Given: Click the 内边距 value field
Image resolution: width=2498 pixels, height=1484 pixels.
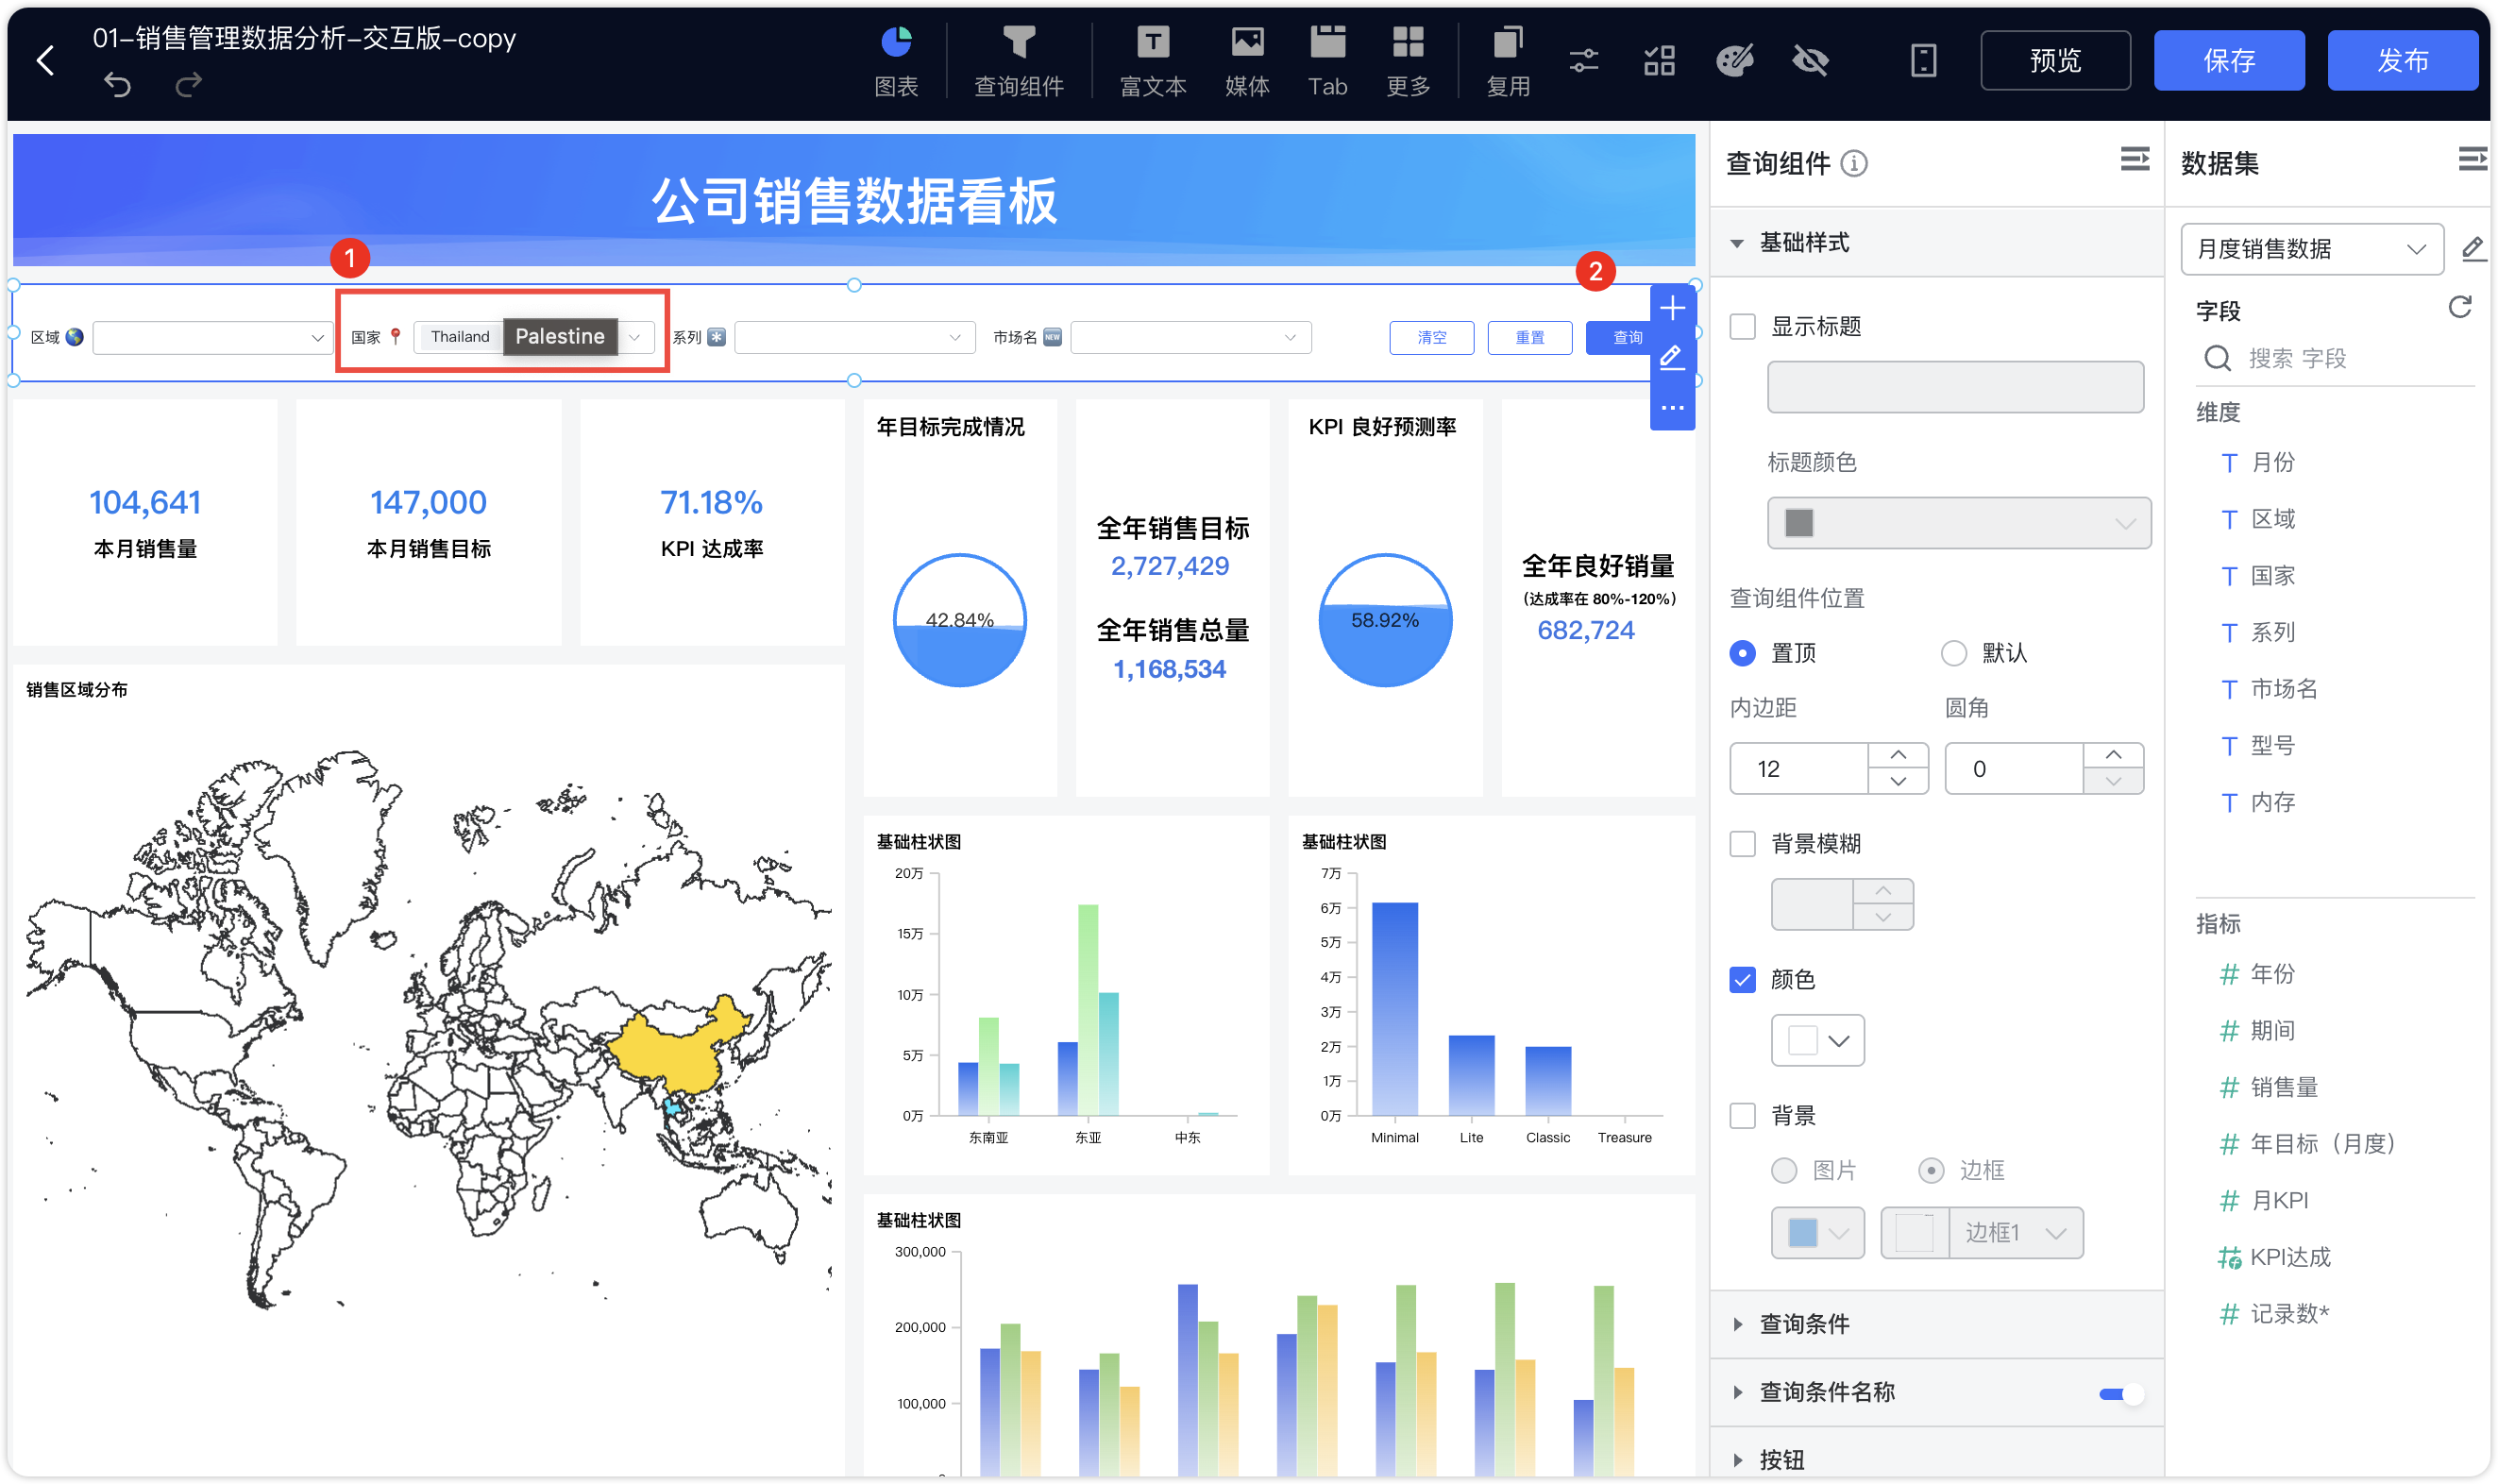Looking at the screenshot, I should (1798, 769).
